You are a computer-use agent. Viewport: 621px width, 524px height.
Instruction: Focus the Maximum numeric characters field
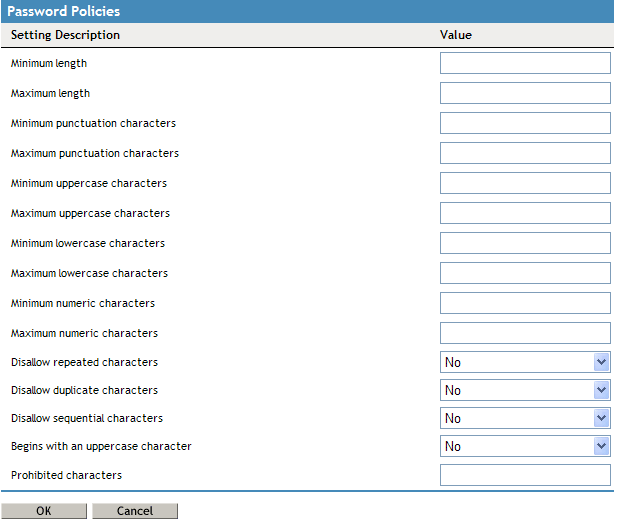tap(525, 333)
